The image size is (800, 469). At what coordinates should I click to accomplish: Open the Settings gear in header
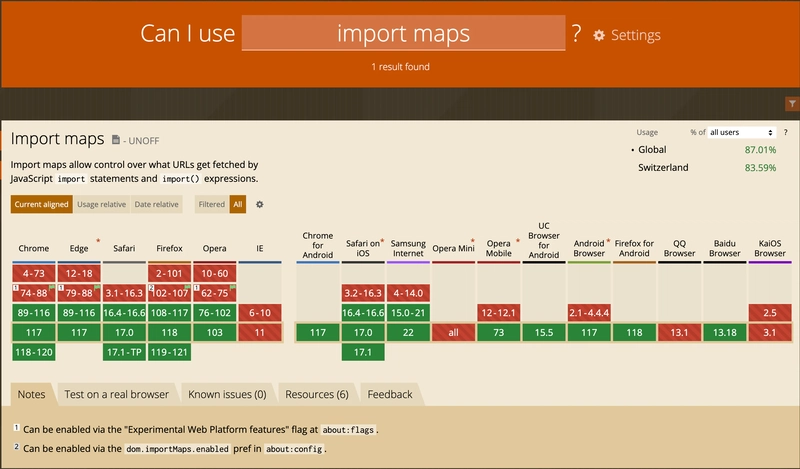(x=627, y=35)
